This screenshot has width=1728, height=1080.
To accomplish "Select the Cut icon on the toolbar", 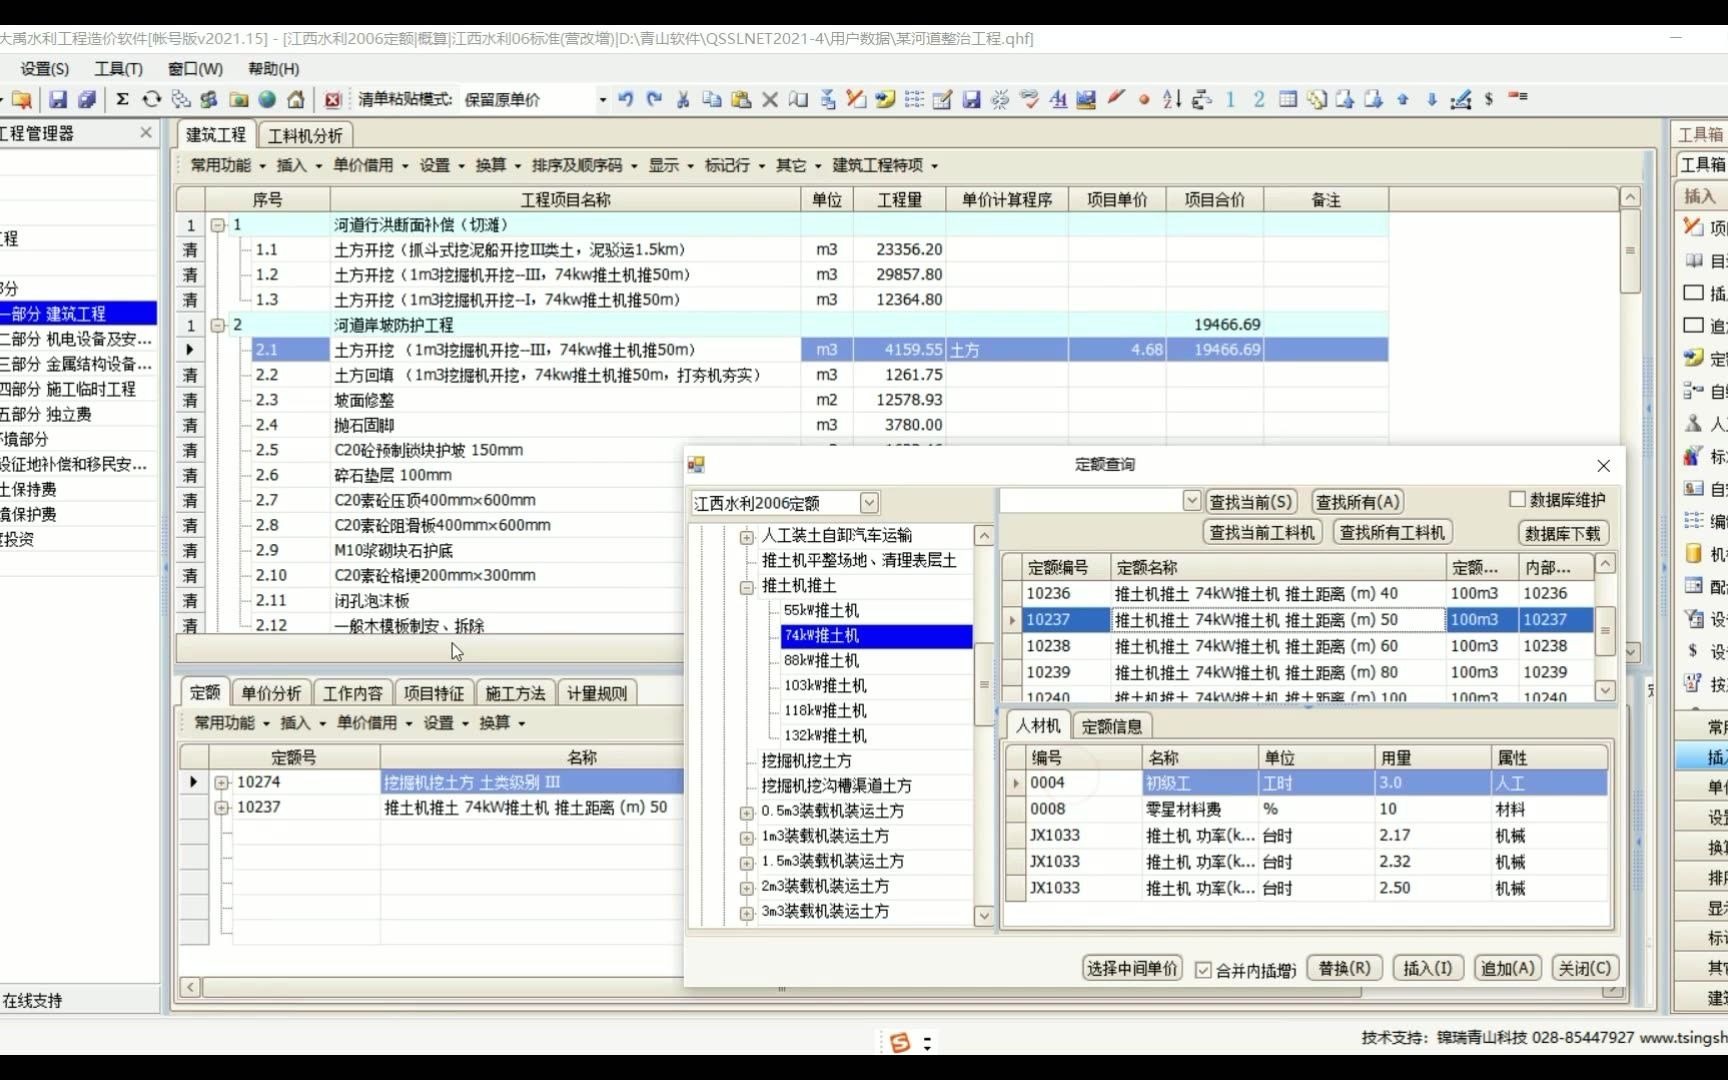I will coord(683,99).
